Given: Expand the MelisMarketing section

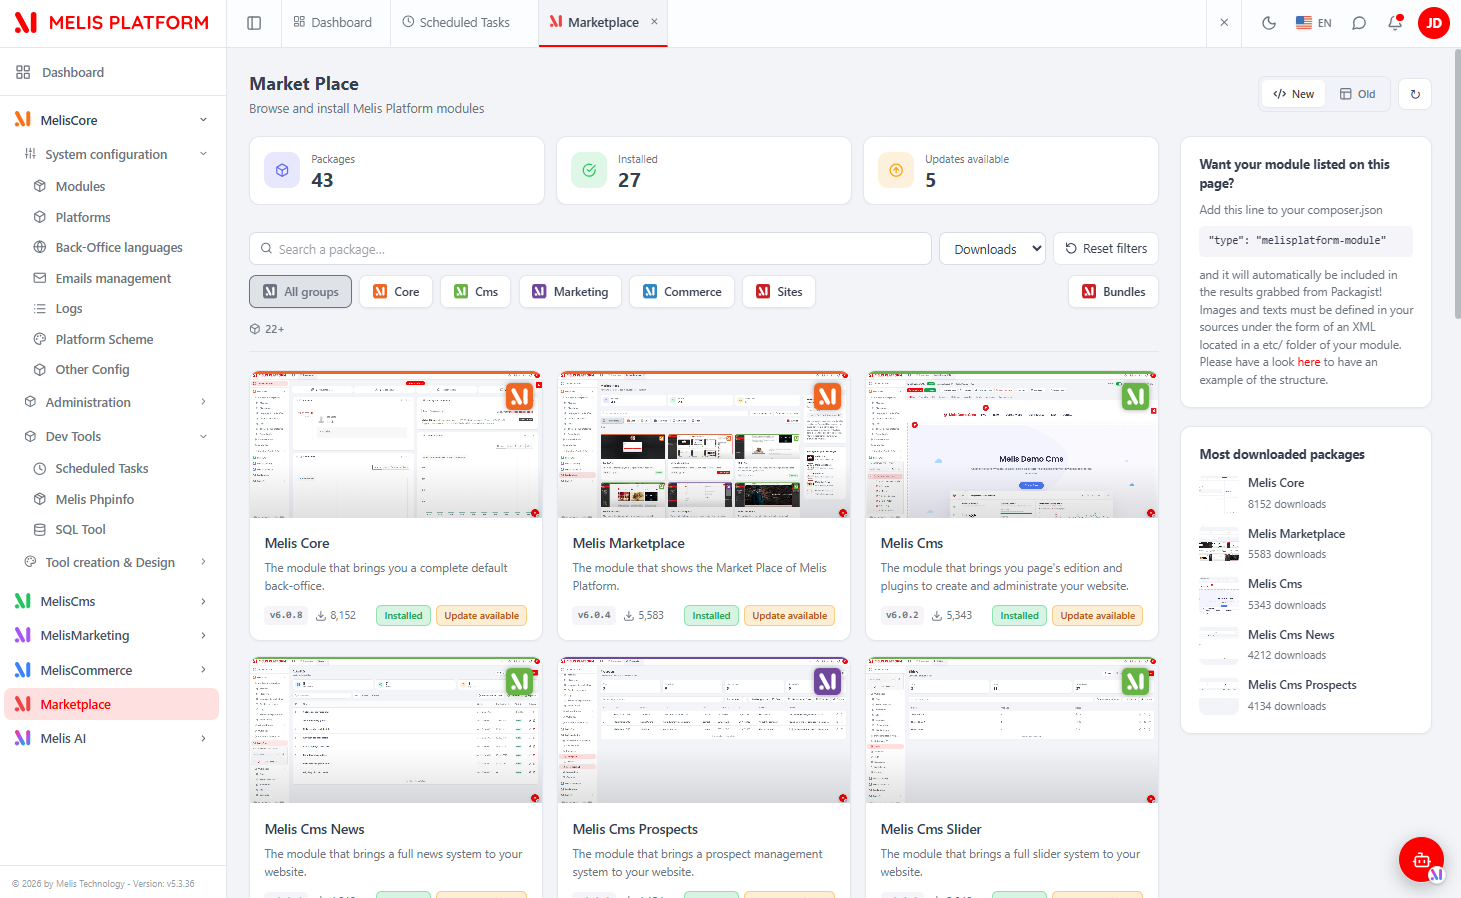Looking at the screenshot, I should tap(203, 635).
